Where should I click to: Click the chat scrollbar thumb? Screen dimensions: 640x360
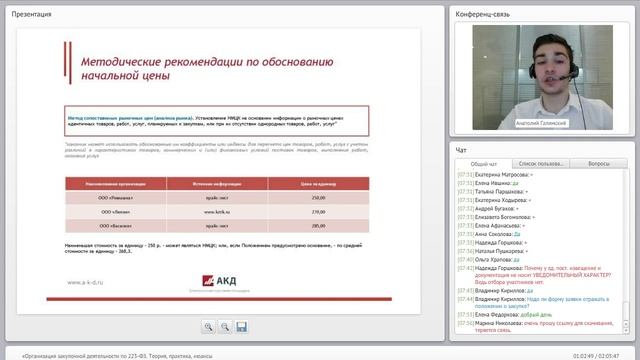[627, 312]
